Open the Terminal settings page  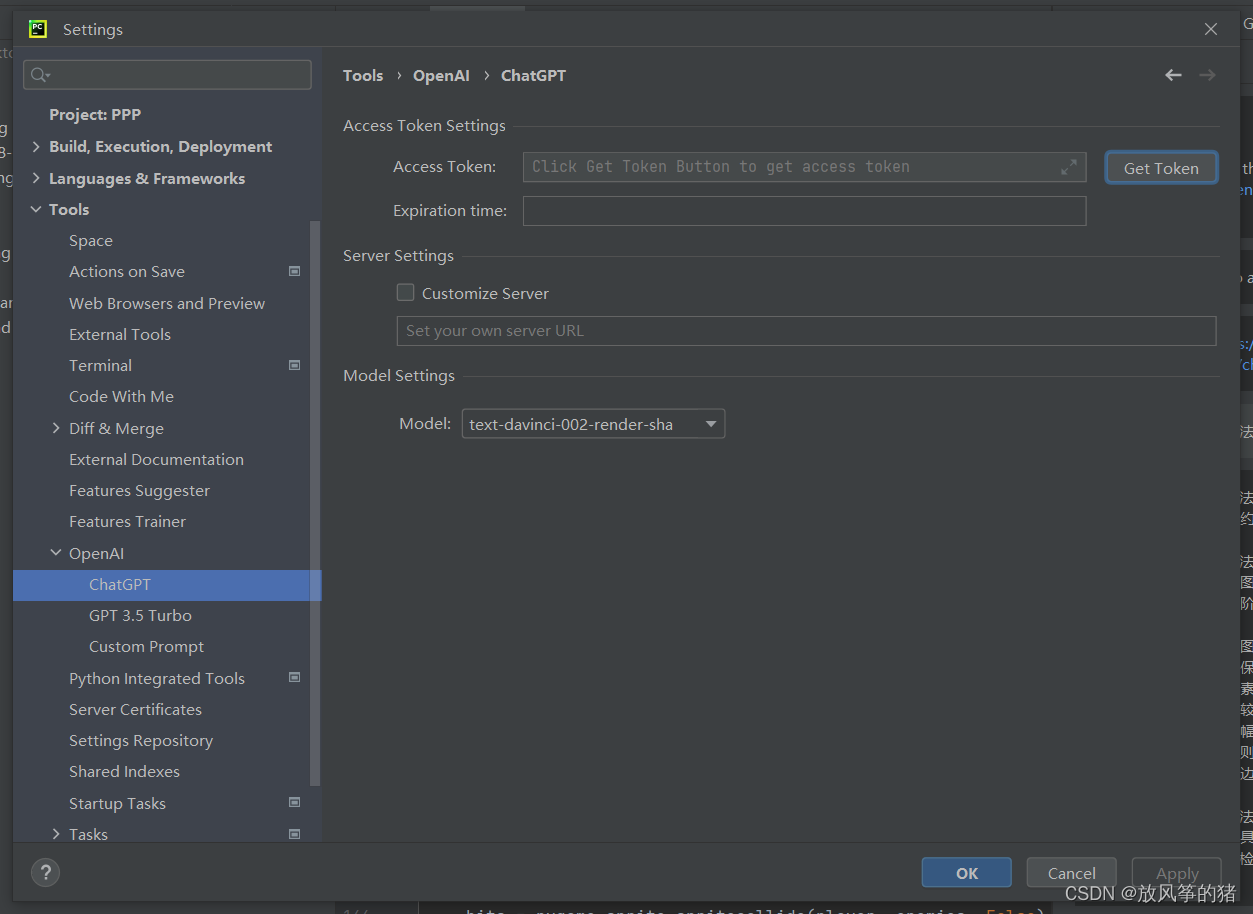pyautogui.click(x=100, y=365)
